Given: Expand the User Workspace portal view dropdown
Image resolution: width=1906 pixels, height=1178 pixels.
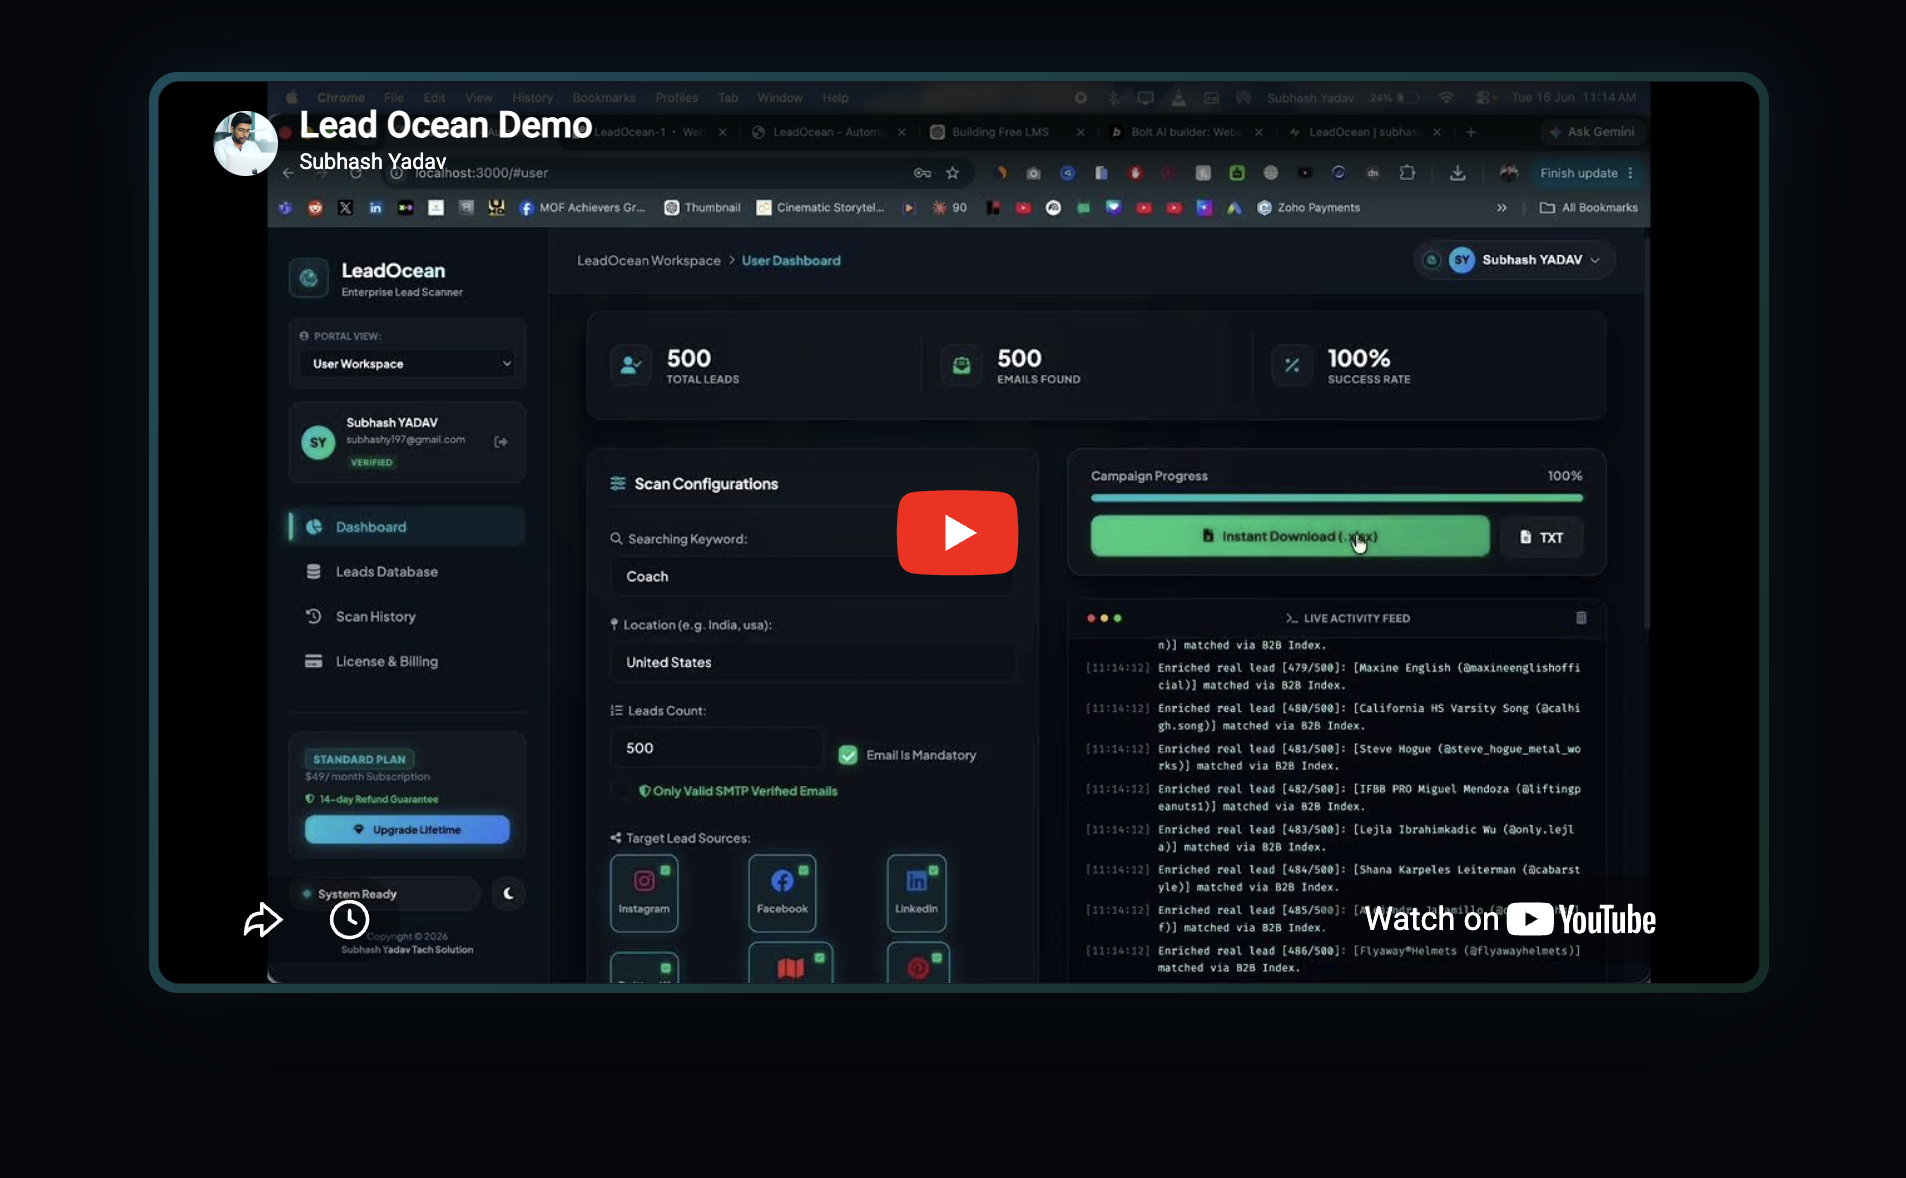Looking at the screenshot, I should [x=410, y=364].
